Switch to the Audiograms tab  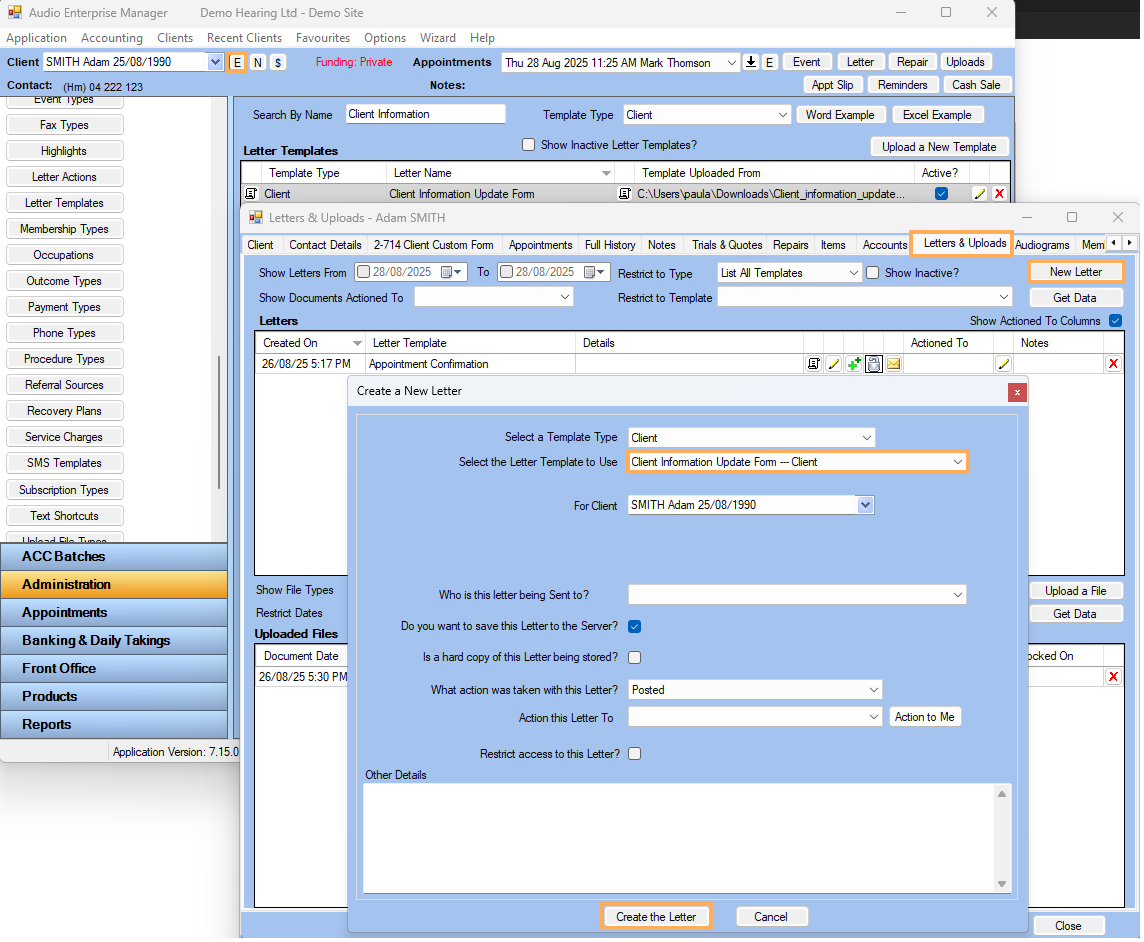(1041, 245)
